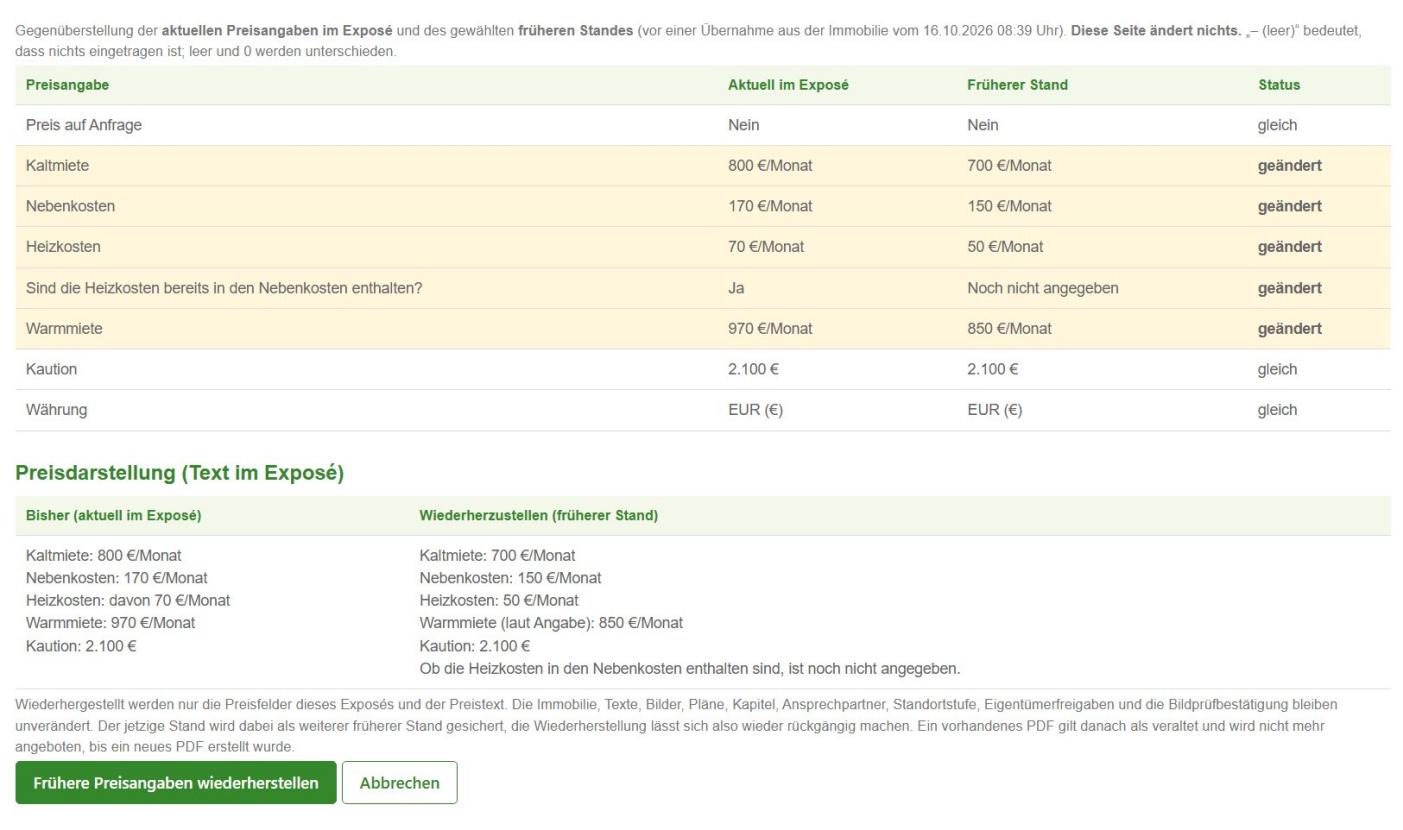Viewport: 1403px width, 830px height.
Task: Select the Nebenkosten table cell "170 €/Monat"
Action: [770, 206]
